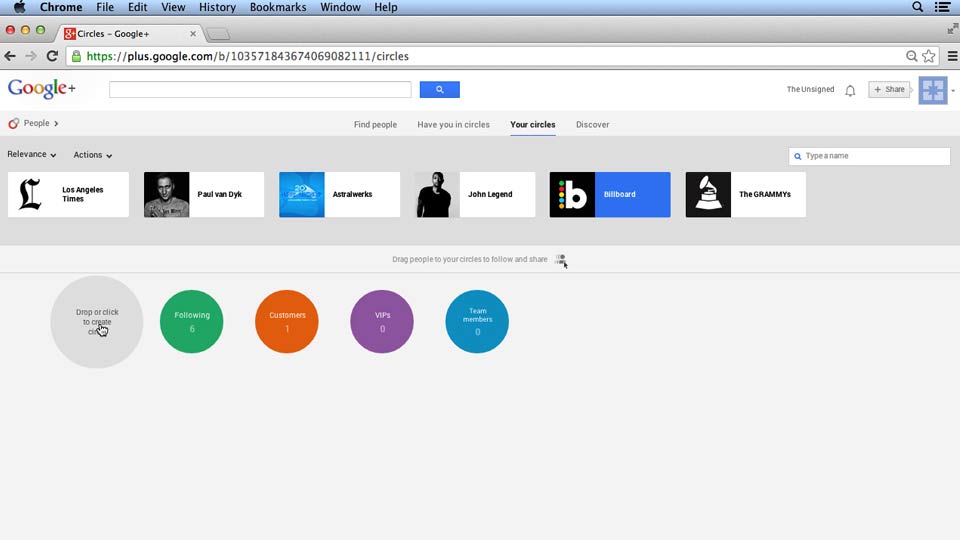Close the Circles - Google+ tab
Image resolution: width=960 pixels, height=540 pixels.
pos(193,34)
